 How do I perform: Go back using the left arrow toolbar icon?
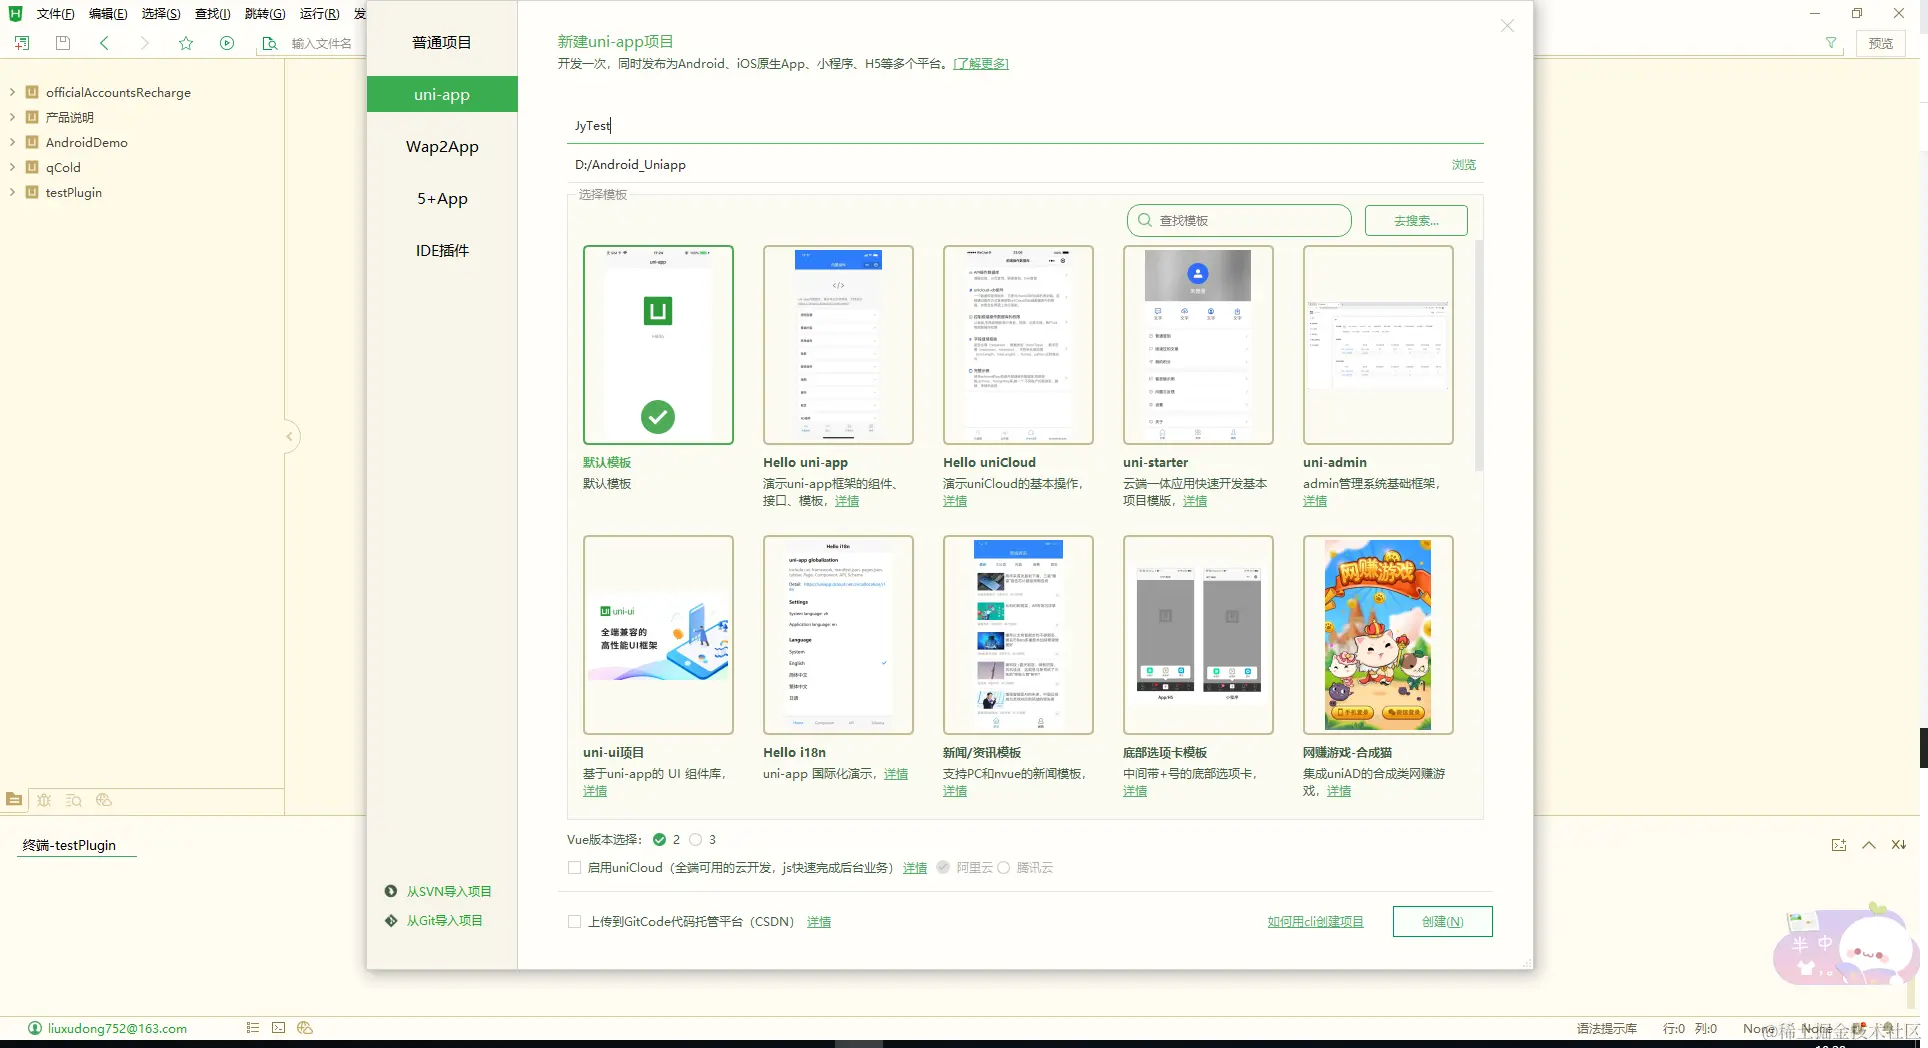(104, 43)
